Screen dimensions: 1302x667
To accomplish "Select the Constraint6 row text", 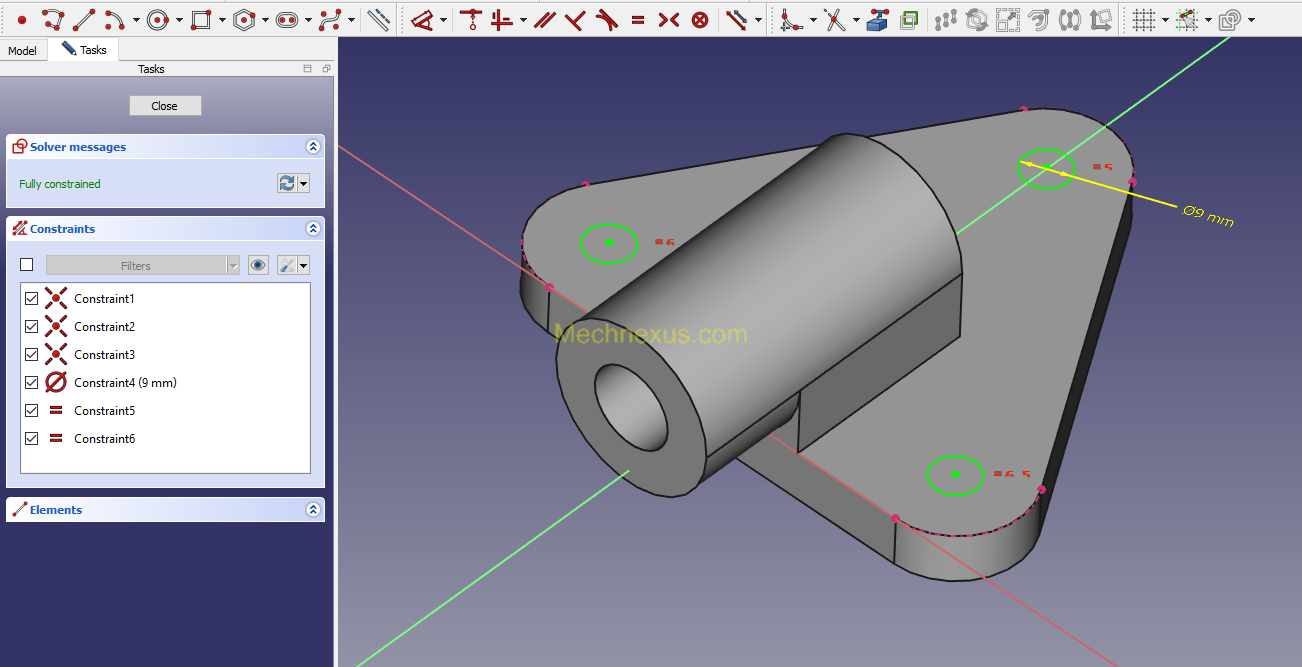I will 104,438.
